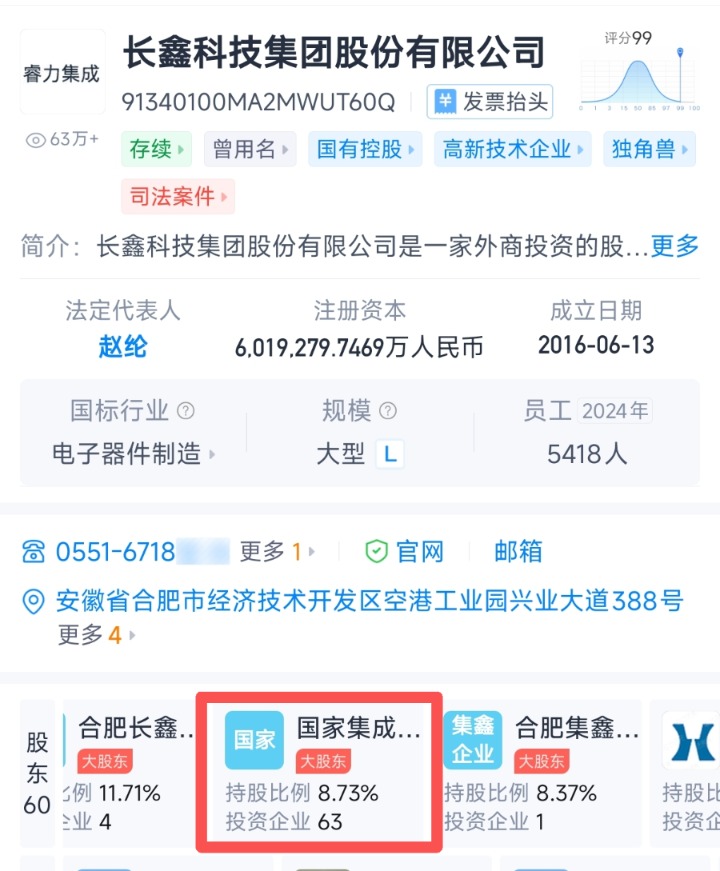Open the 国有控股 tag
Image resolution: width=720 pixels, height=871 pixels.
(x=365, y=149)
